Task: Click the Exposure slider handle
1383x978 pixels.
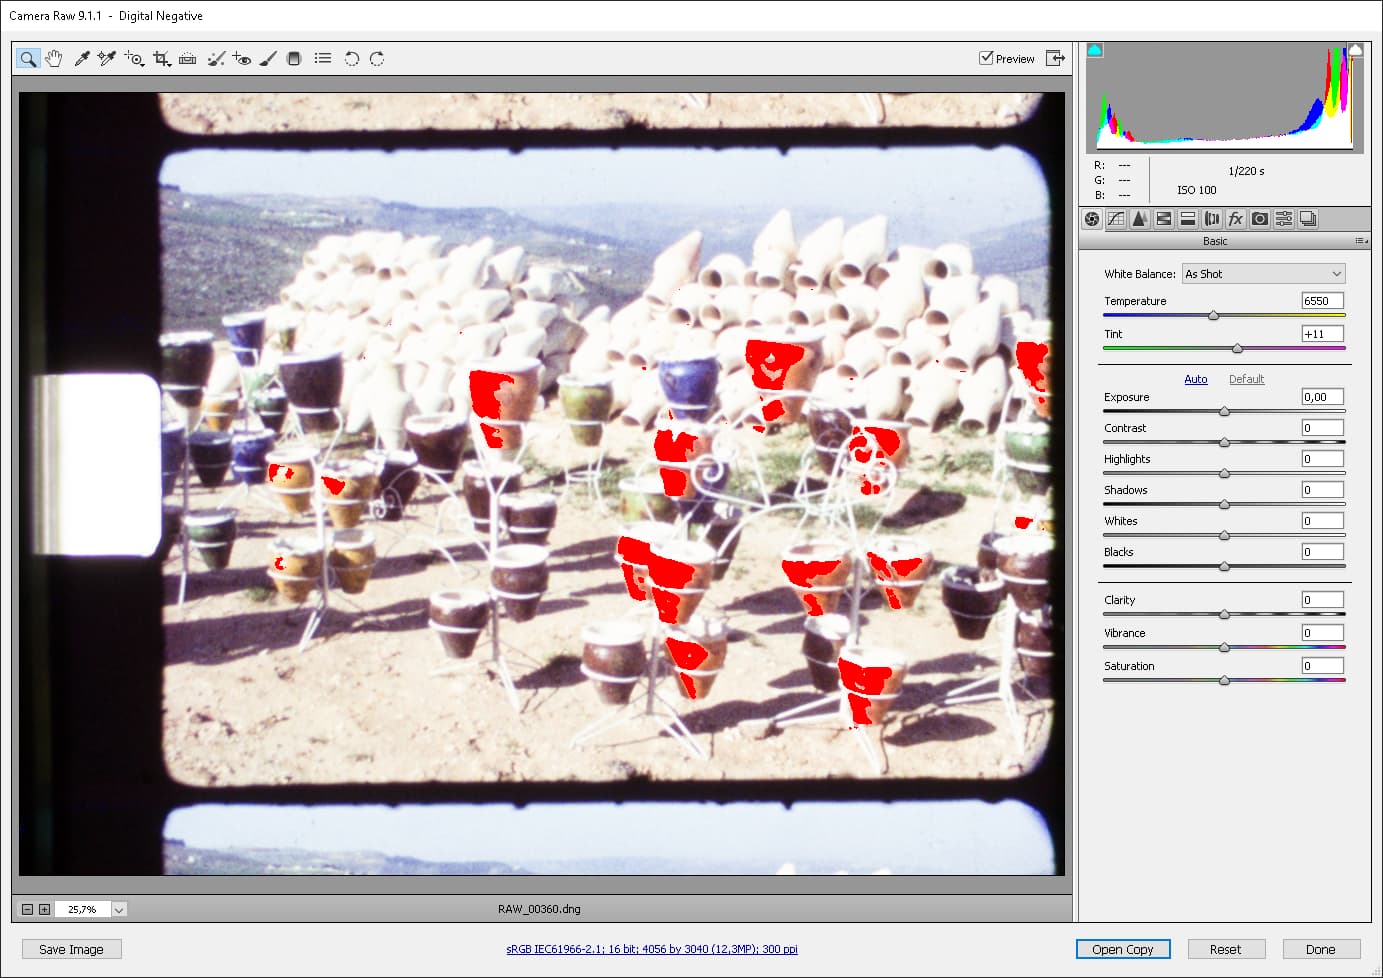Action: point(1224,412)
